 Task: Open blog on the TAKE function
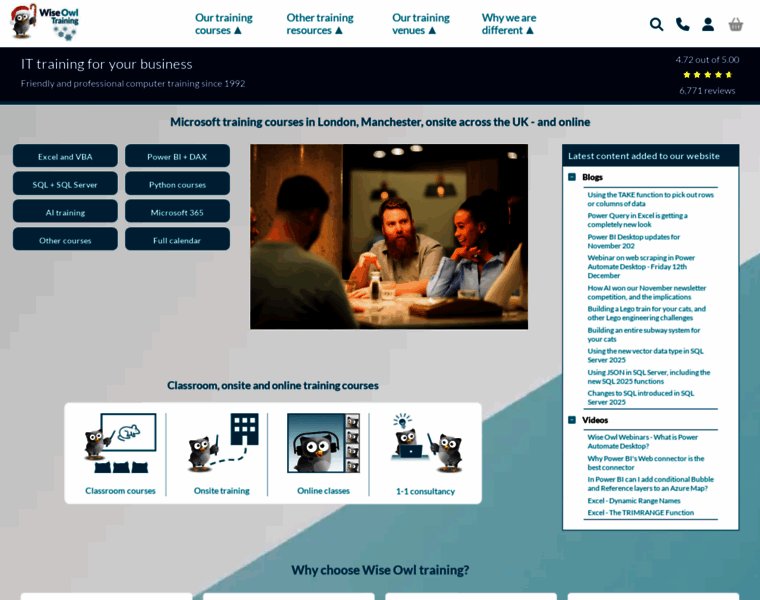click(650, 199)
